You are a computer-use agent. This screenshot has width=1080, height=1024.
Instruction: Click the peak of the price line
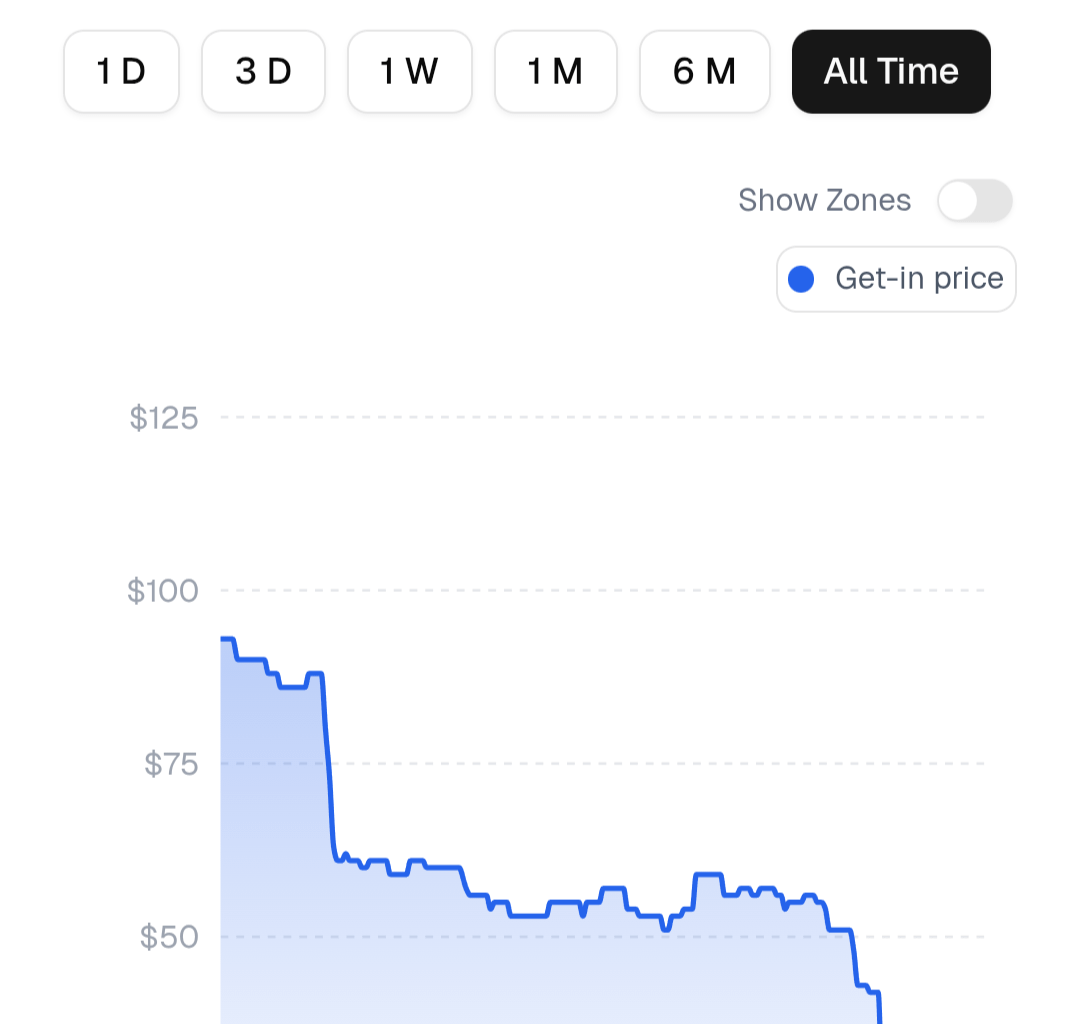[225, 637]
